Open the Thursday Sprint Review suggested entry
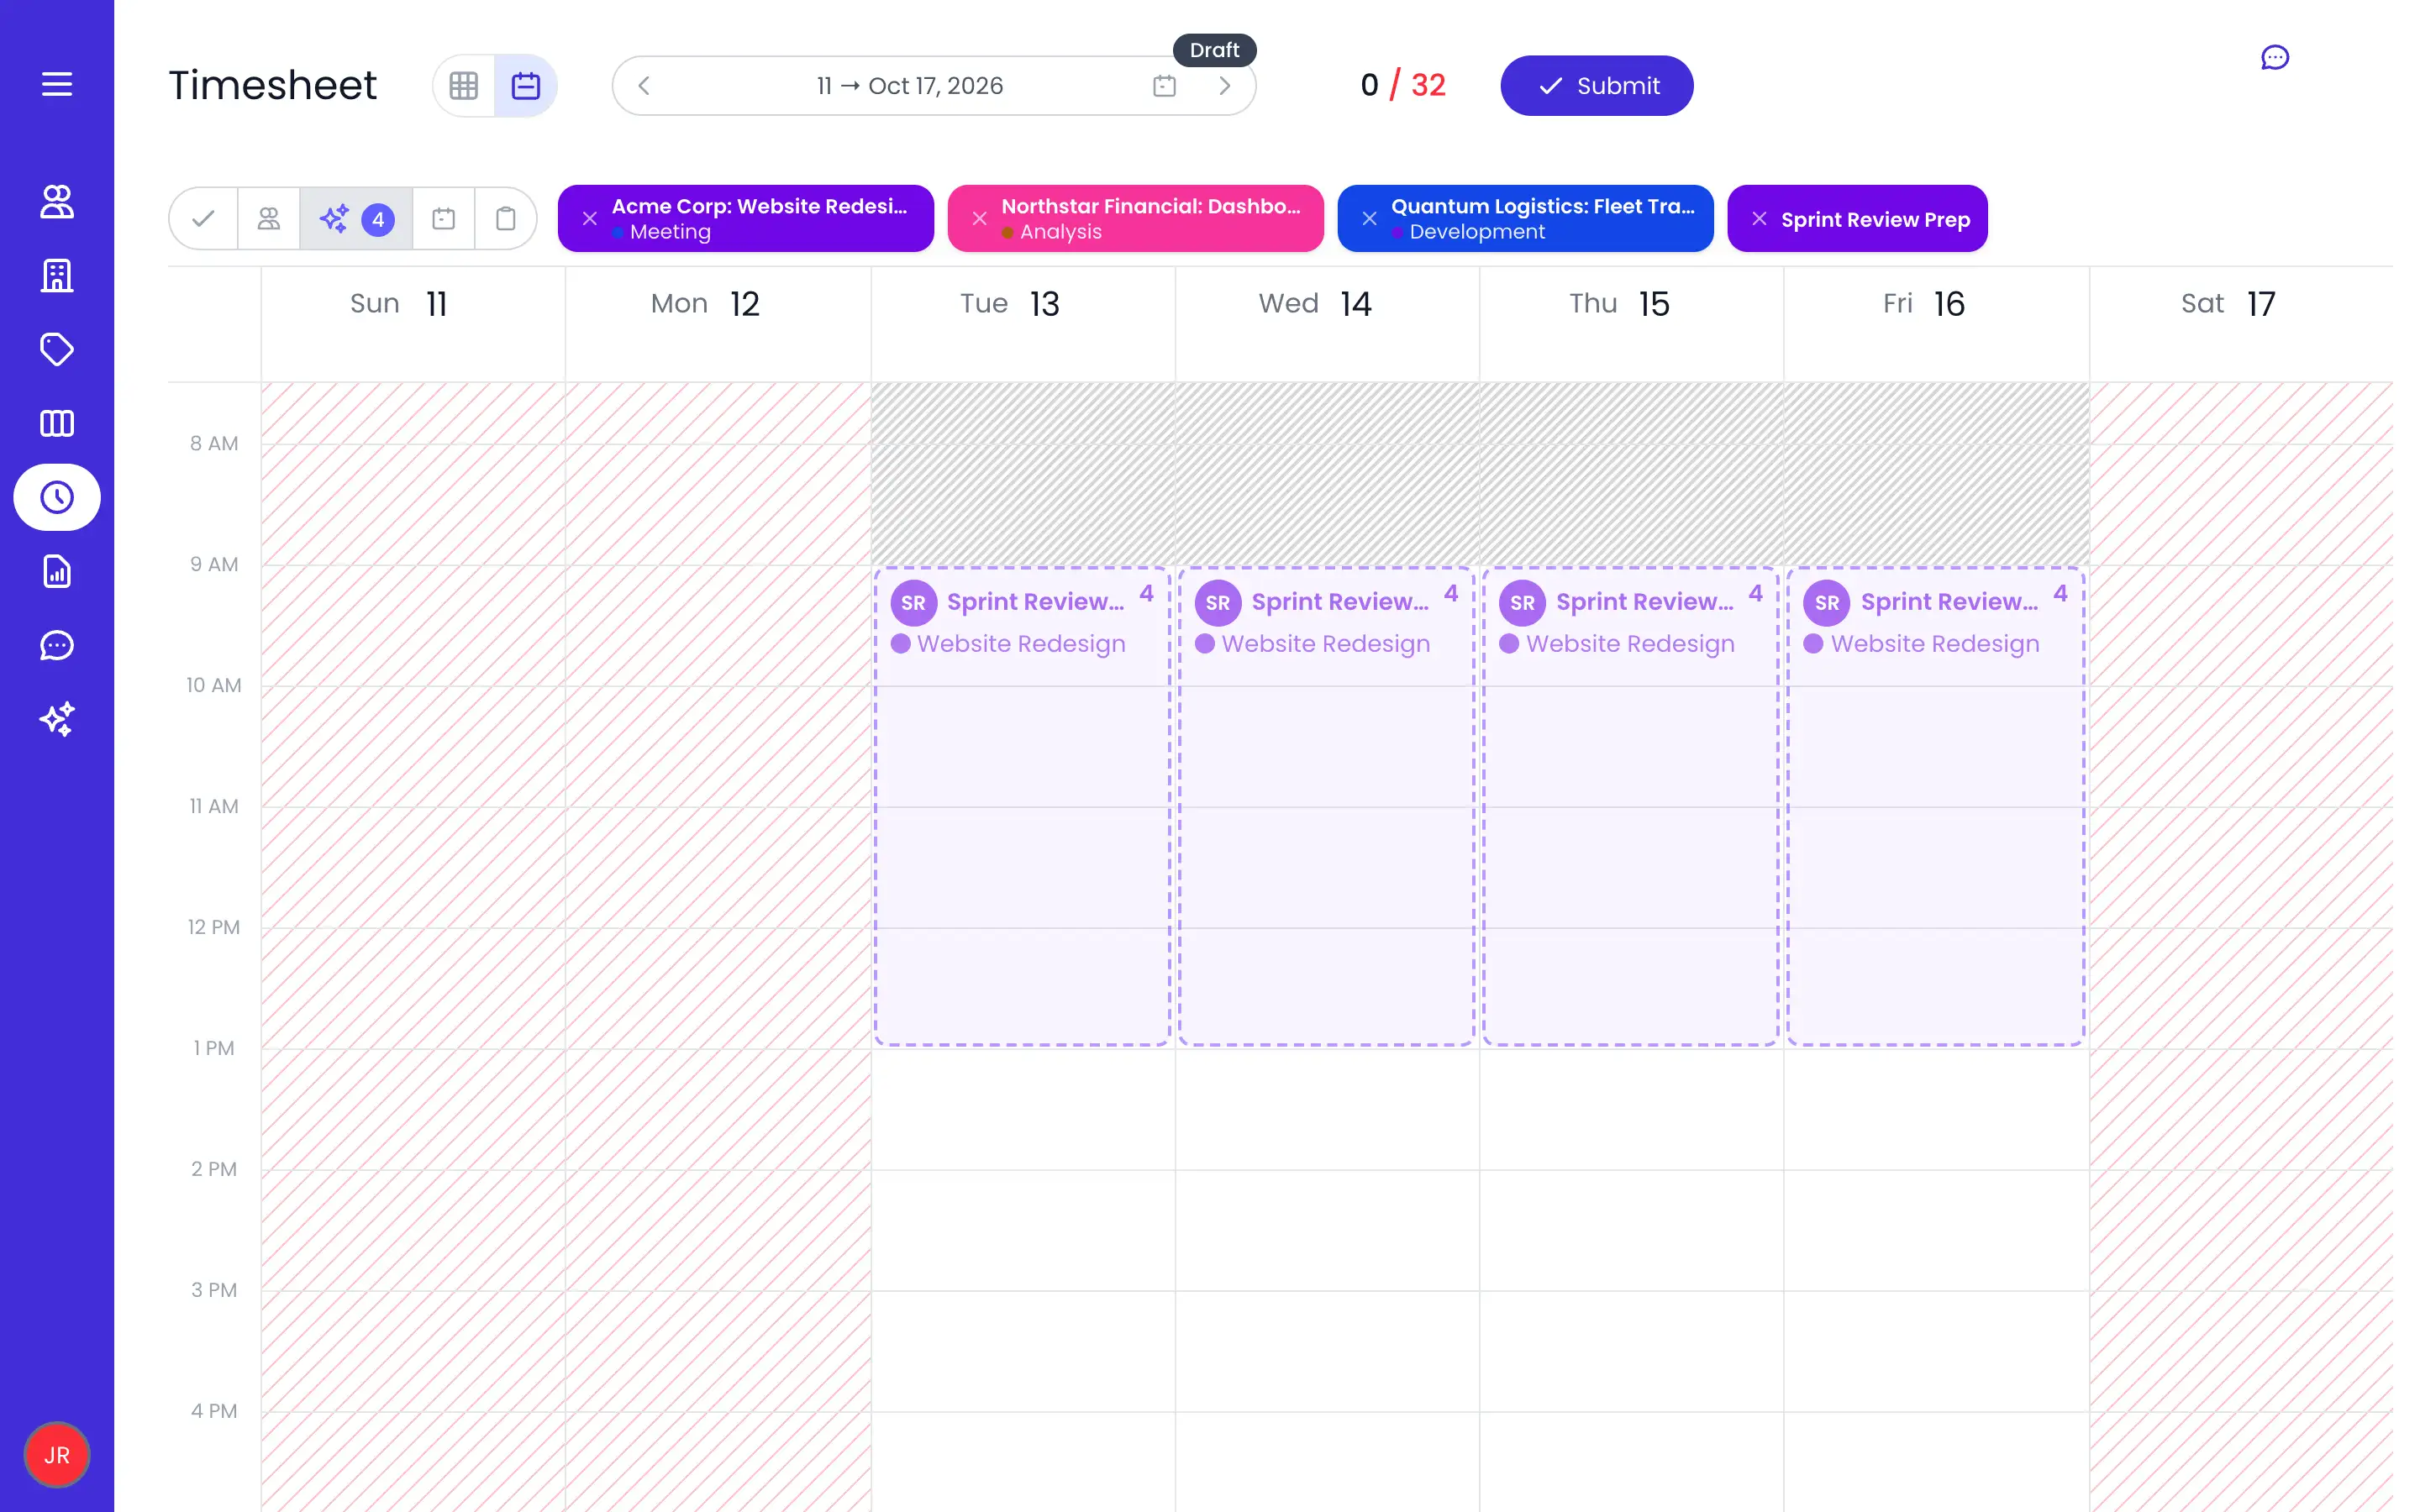 tap(1631, 806)
